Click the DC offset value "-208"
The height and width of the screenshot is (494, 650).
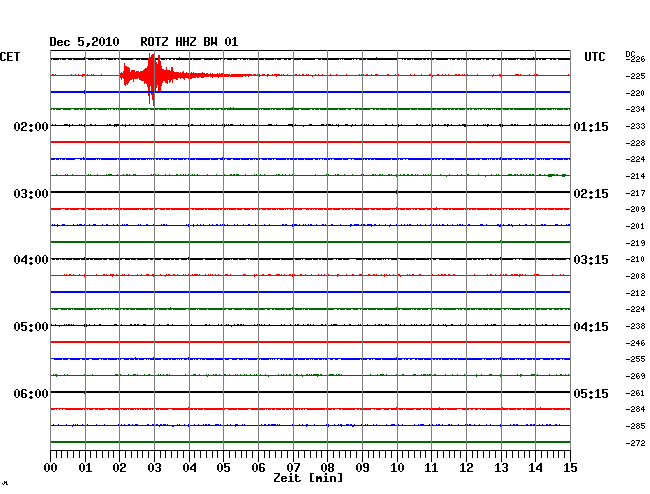point(635,276)
